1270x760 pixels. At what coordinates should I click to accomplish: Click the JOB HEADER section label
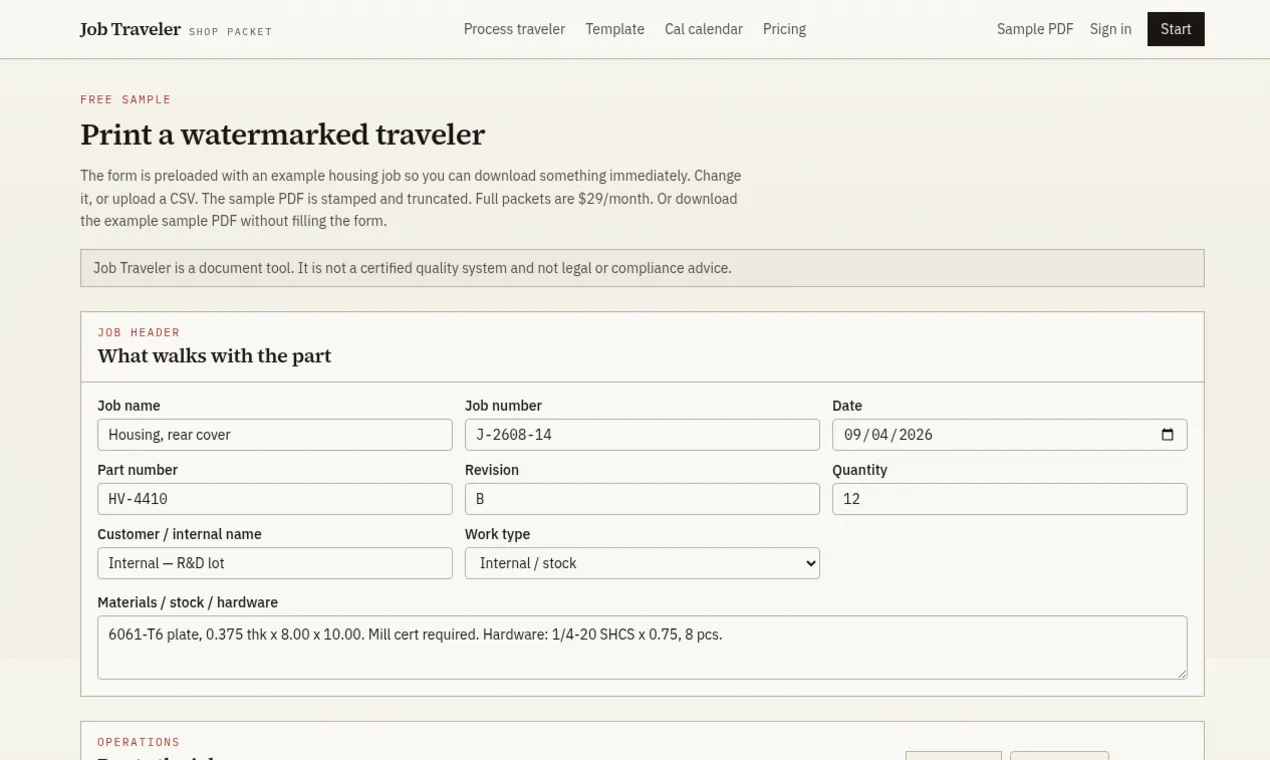pos(139,332)
